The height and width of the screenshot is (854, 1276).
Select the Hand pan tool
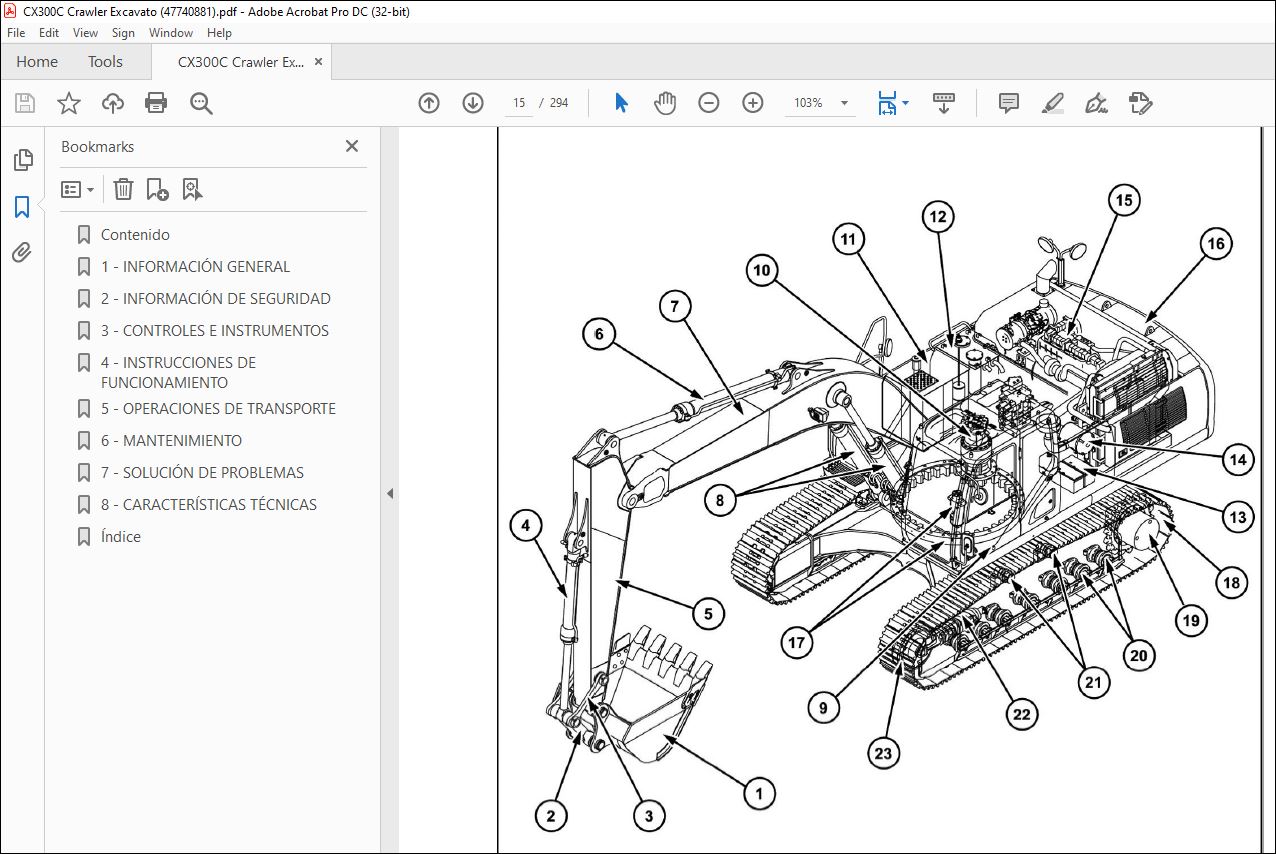[665, 103]
